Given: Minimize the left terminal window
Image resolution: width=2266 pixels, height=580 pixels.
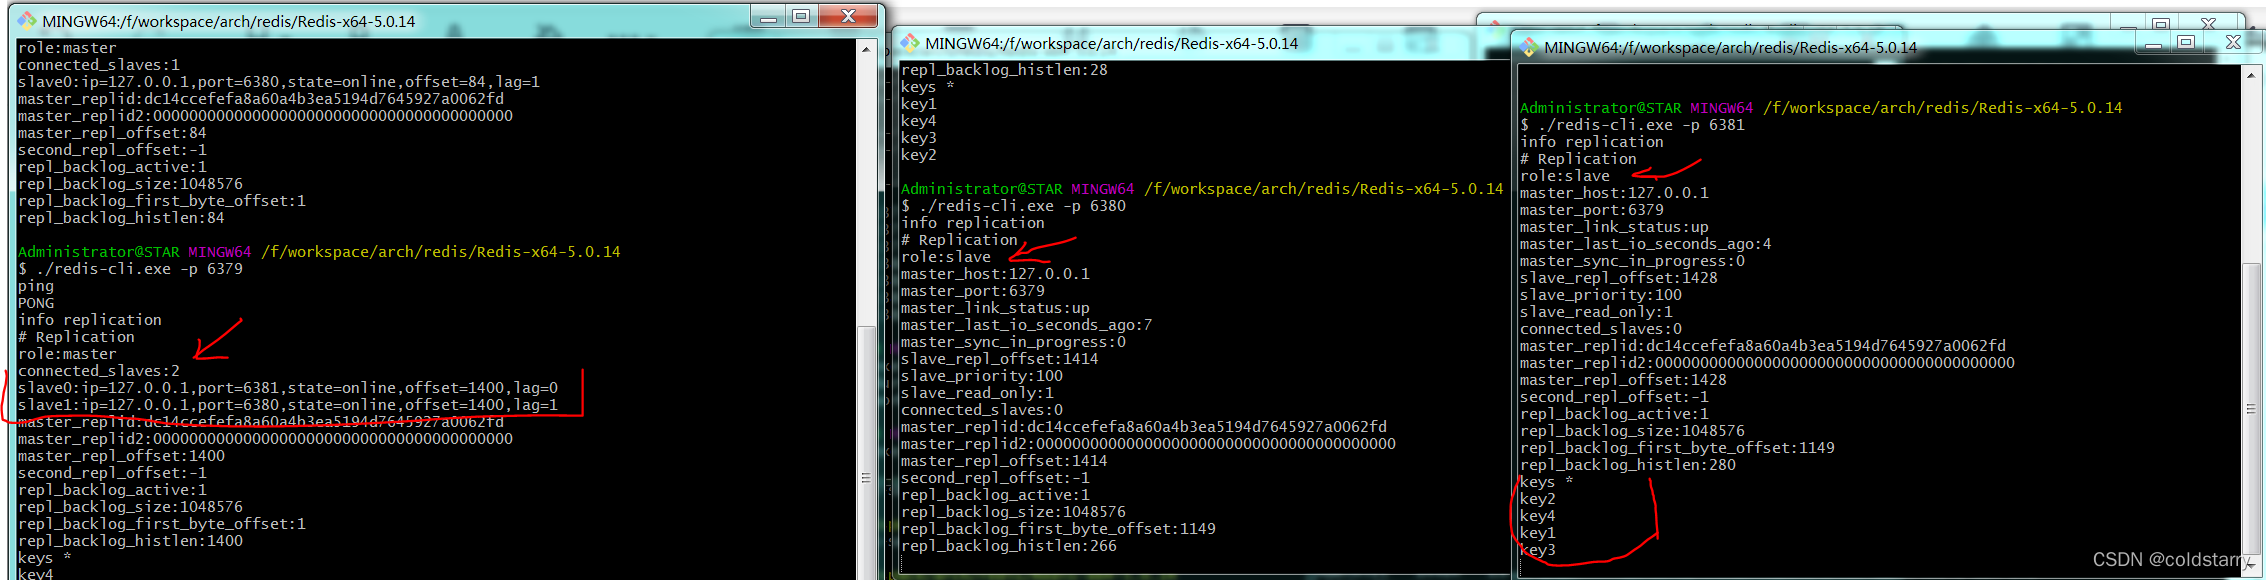Looking at the screenshot, I should click(768, 17).
